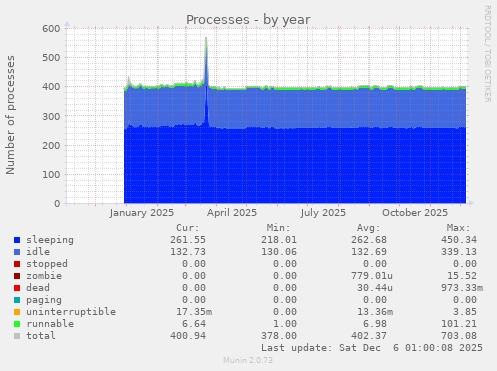
Task: Click the paging legend color swatch
Action: 17,300
